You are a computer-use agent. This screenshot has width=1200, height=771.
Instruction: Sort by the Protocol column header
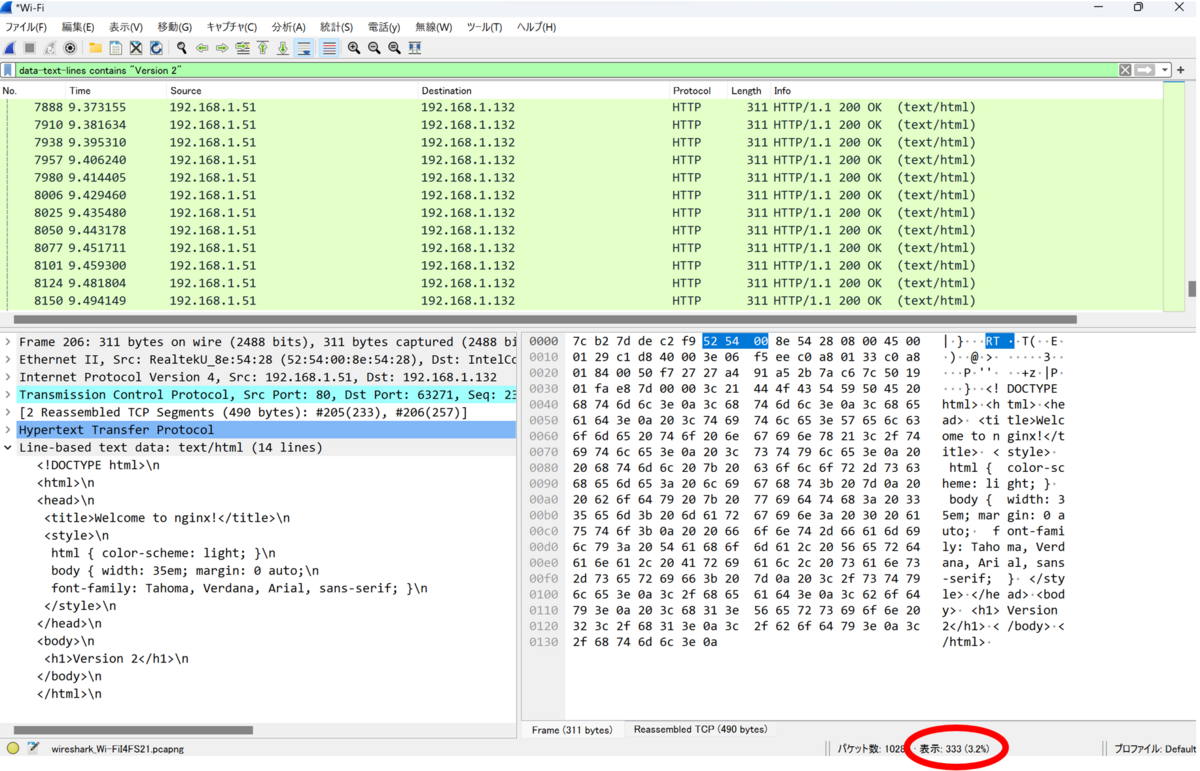(697, 90)
